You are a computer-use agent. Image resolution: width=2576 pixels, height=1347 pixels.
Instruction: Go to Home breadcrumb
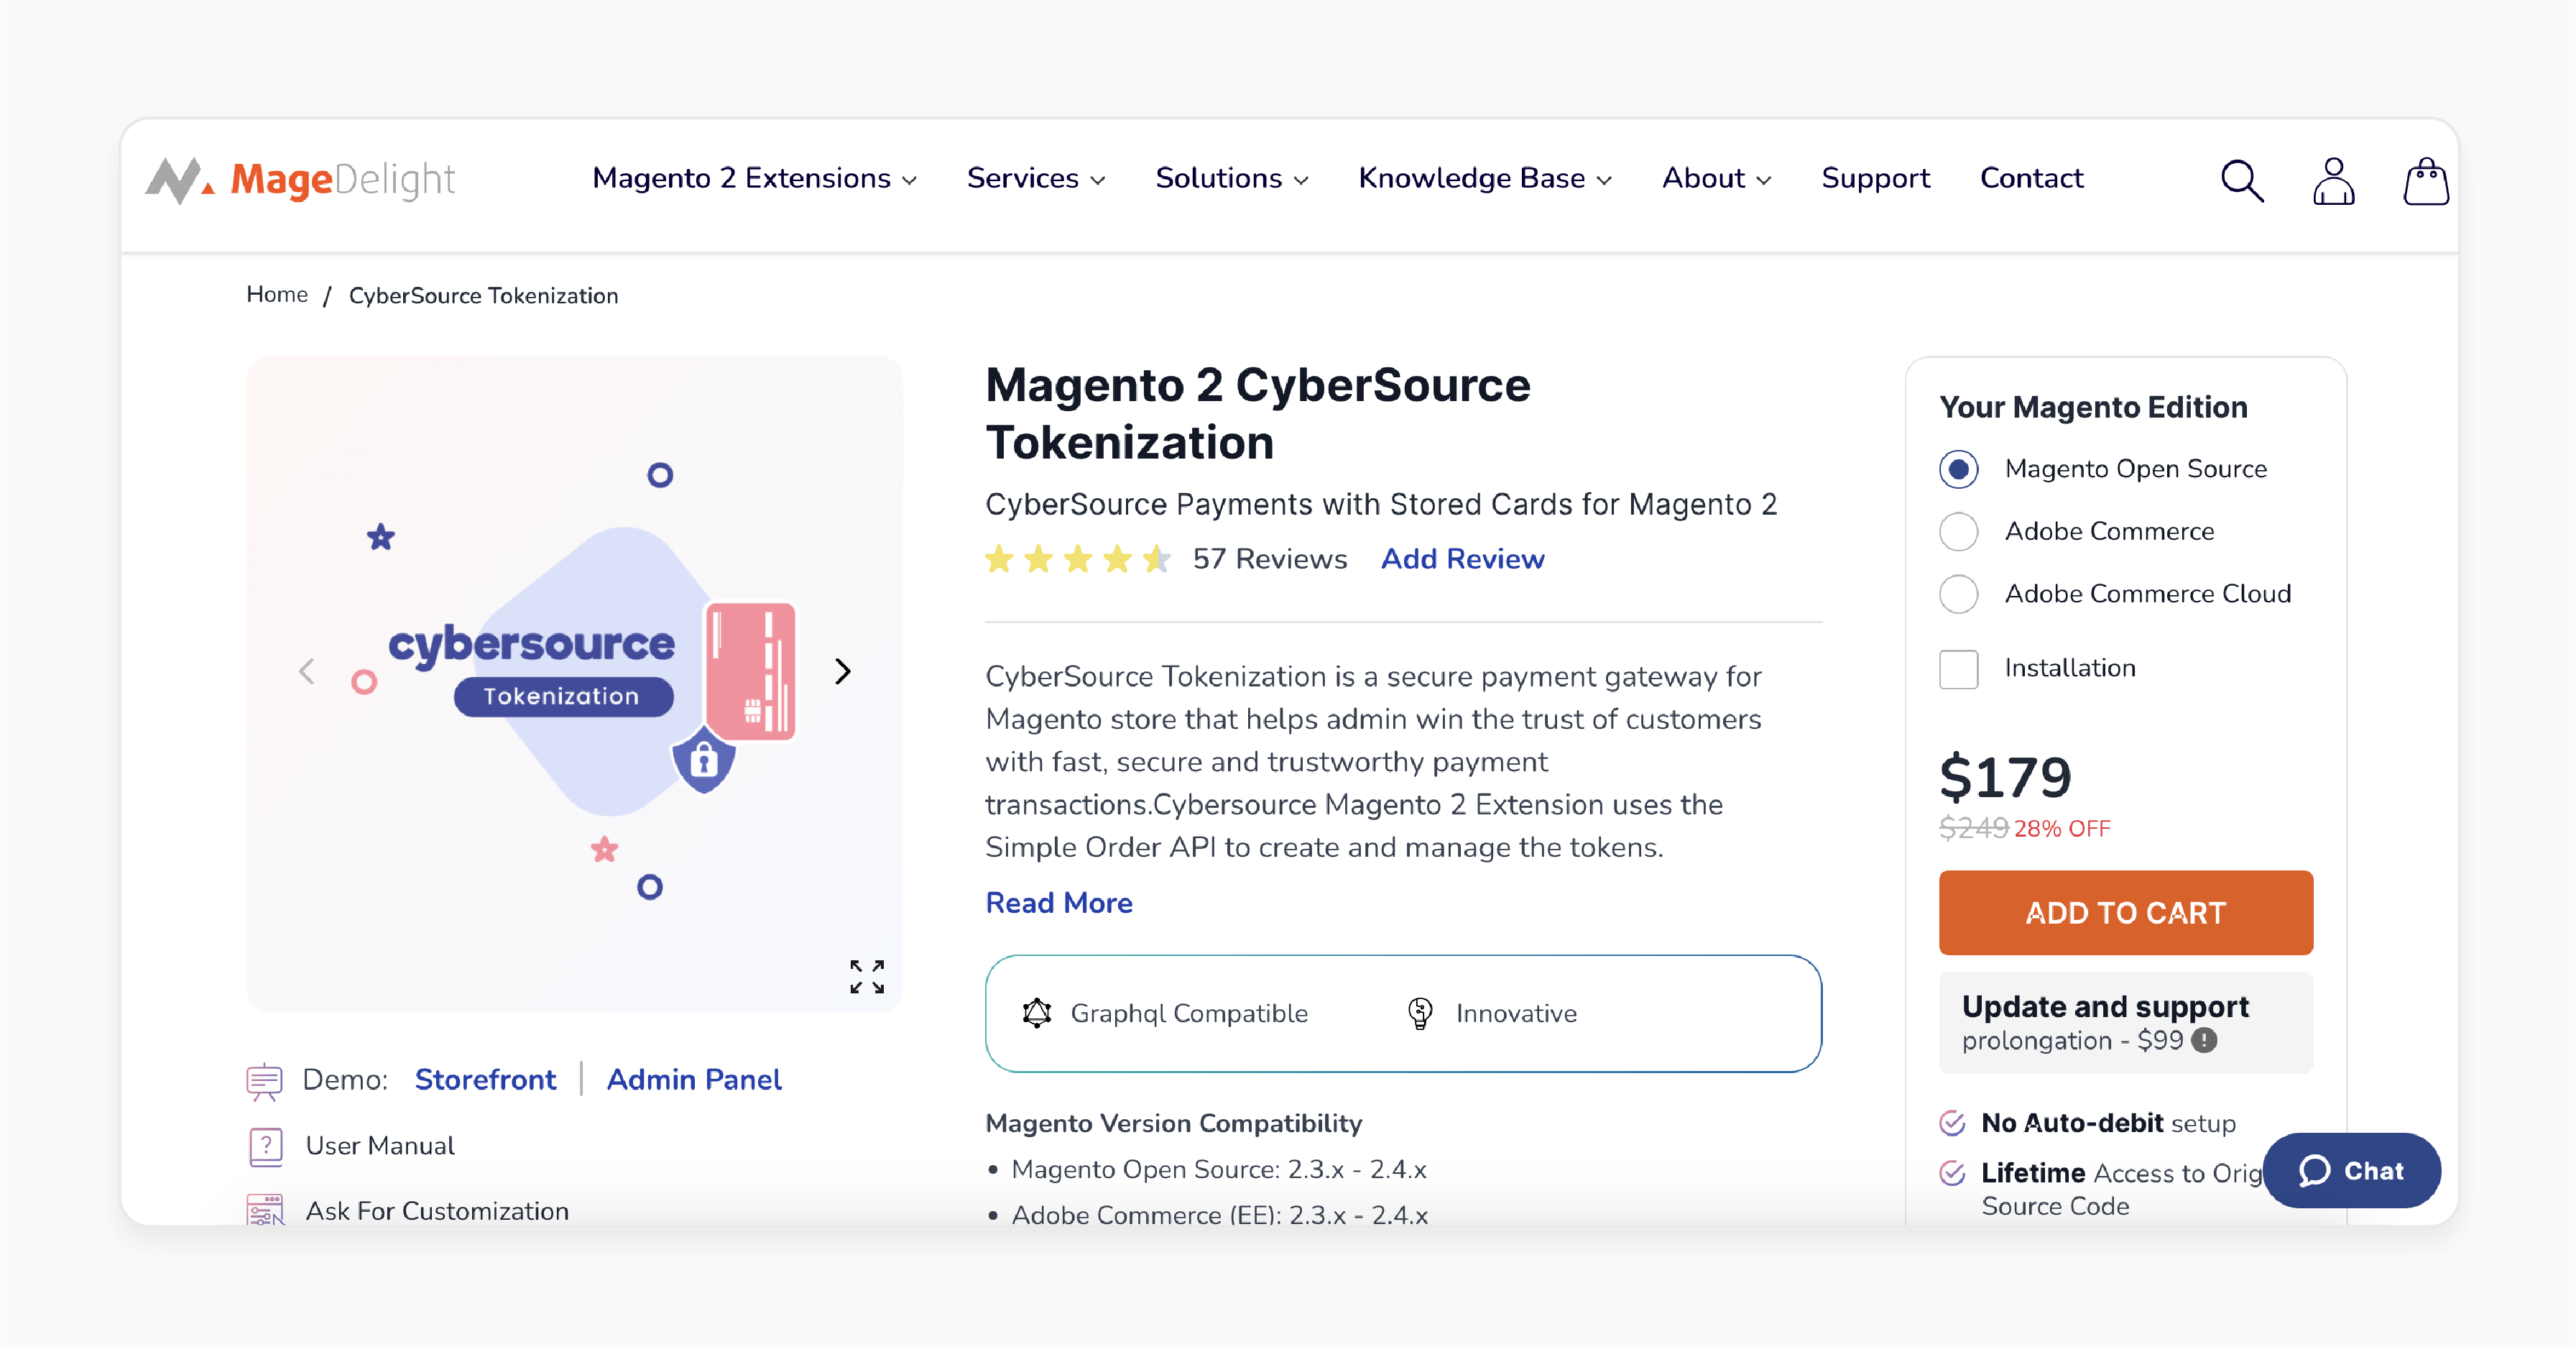277,294
